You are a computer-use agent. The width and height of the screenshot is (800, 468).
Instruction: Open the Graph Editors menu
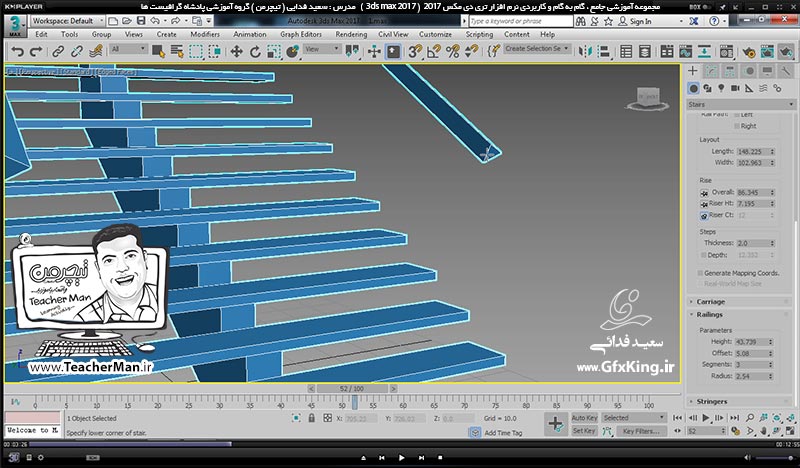point(301,34)
